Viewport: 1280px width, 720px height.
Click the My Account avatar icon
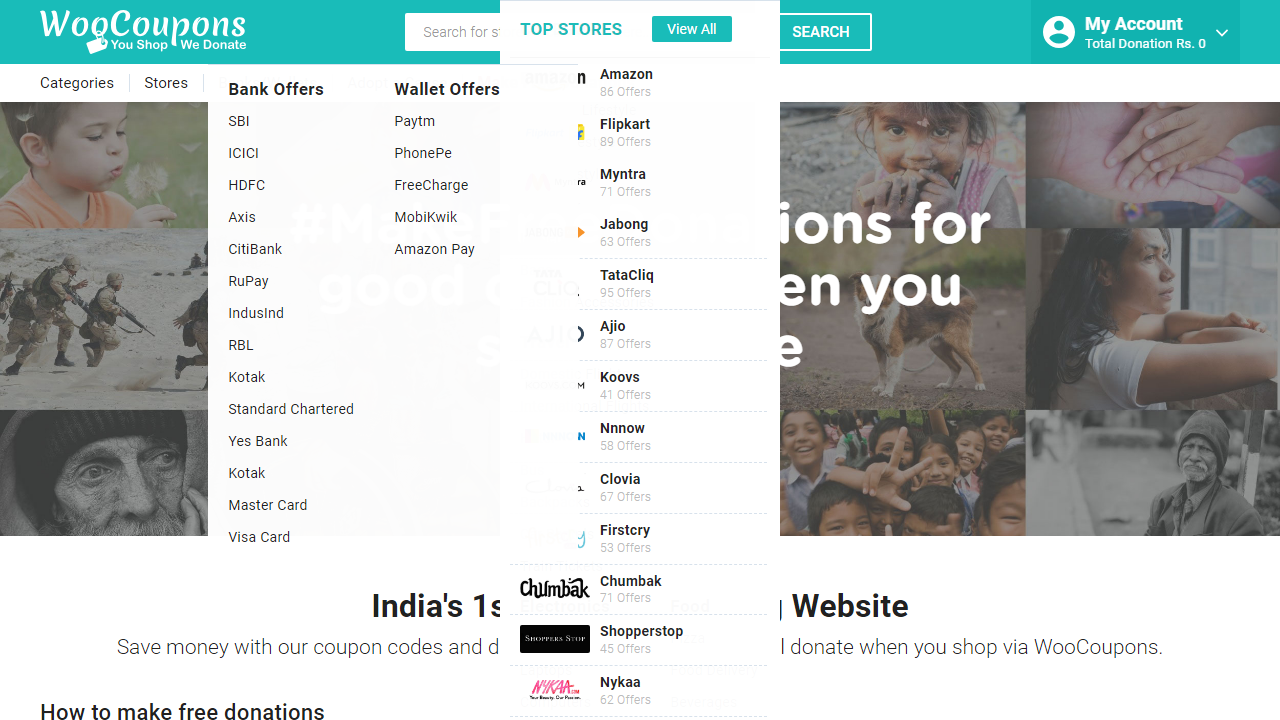coord(1058,32)
